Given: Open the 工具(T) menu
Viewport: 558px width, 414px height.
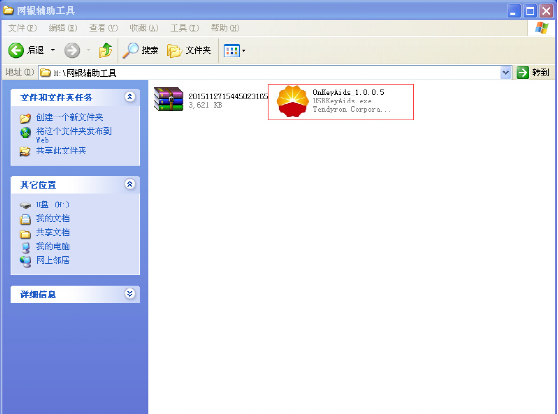Looking at the screenshot, I should pyautogui.click(x=185, y=28).
